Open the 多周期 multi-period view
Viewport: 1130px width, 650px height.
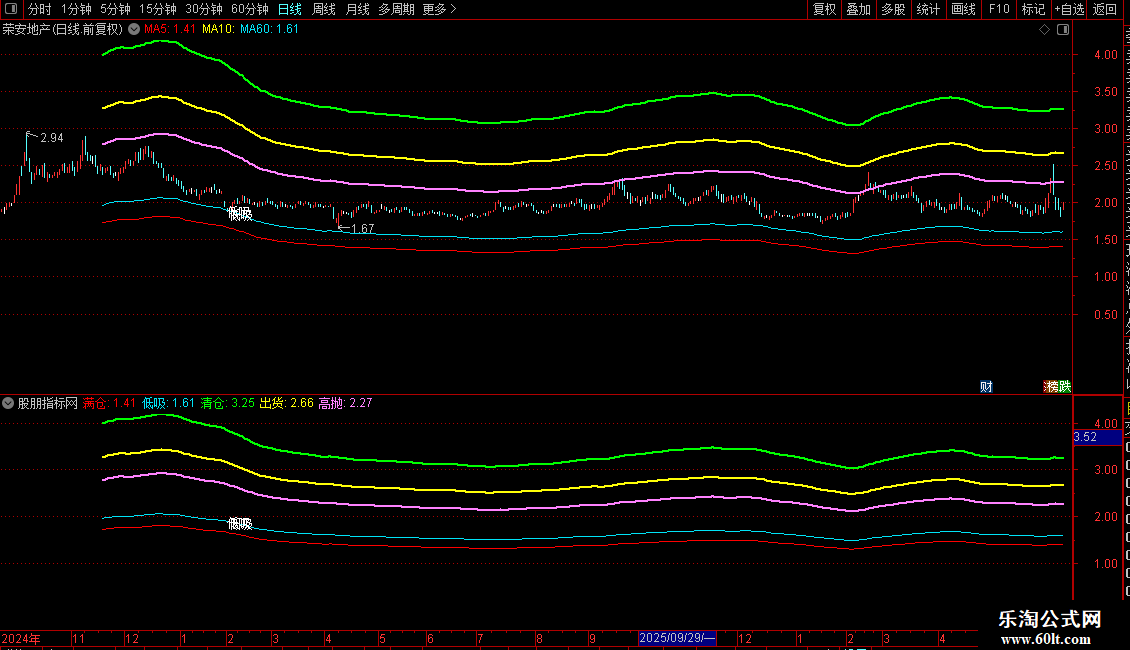coord(396,9)
